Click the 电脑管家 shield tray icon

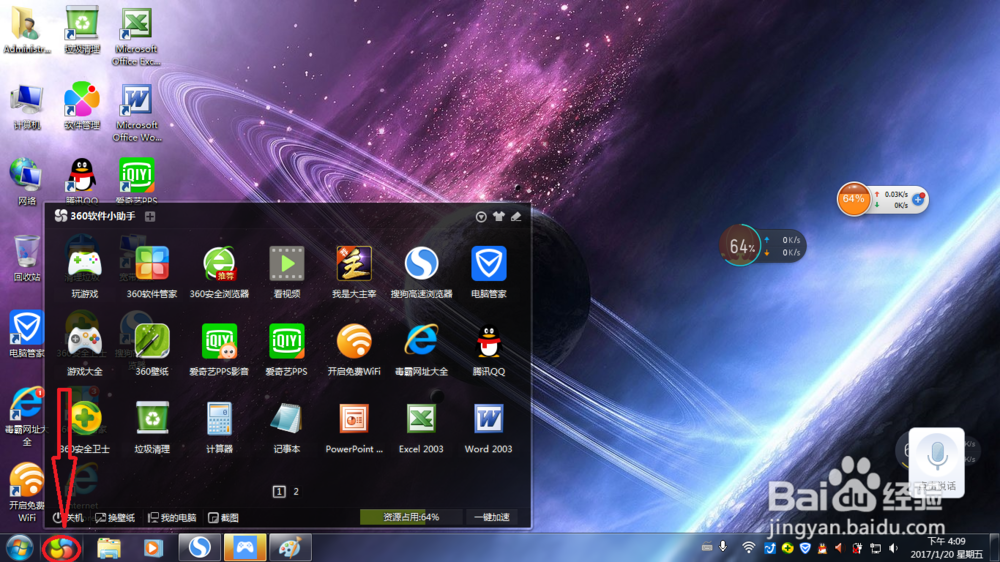coord(805,548)
